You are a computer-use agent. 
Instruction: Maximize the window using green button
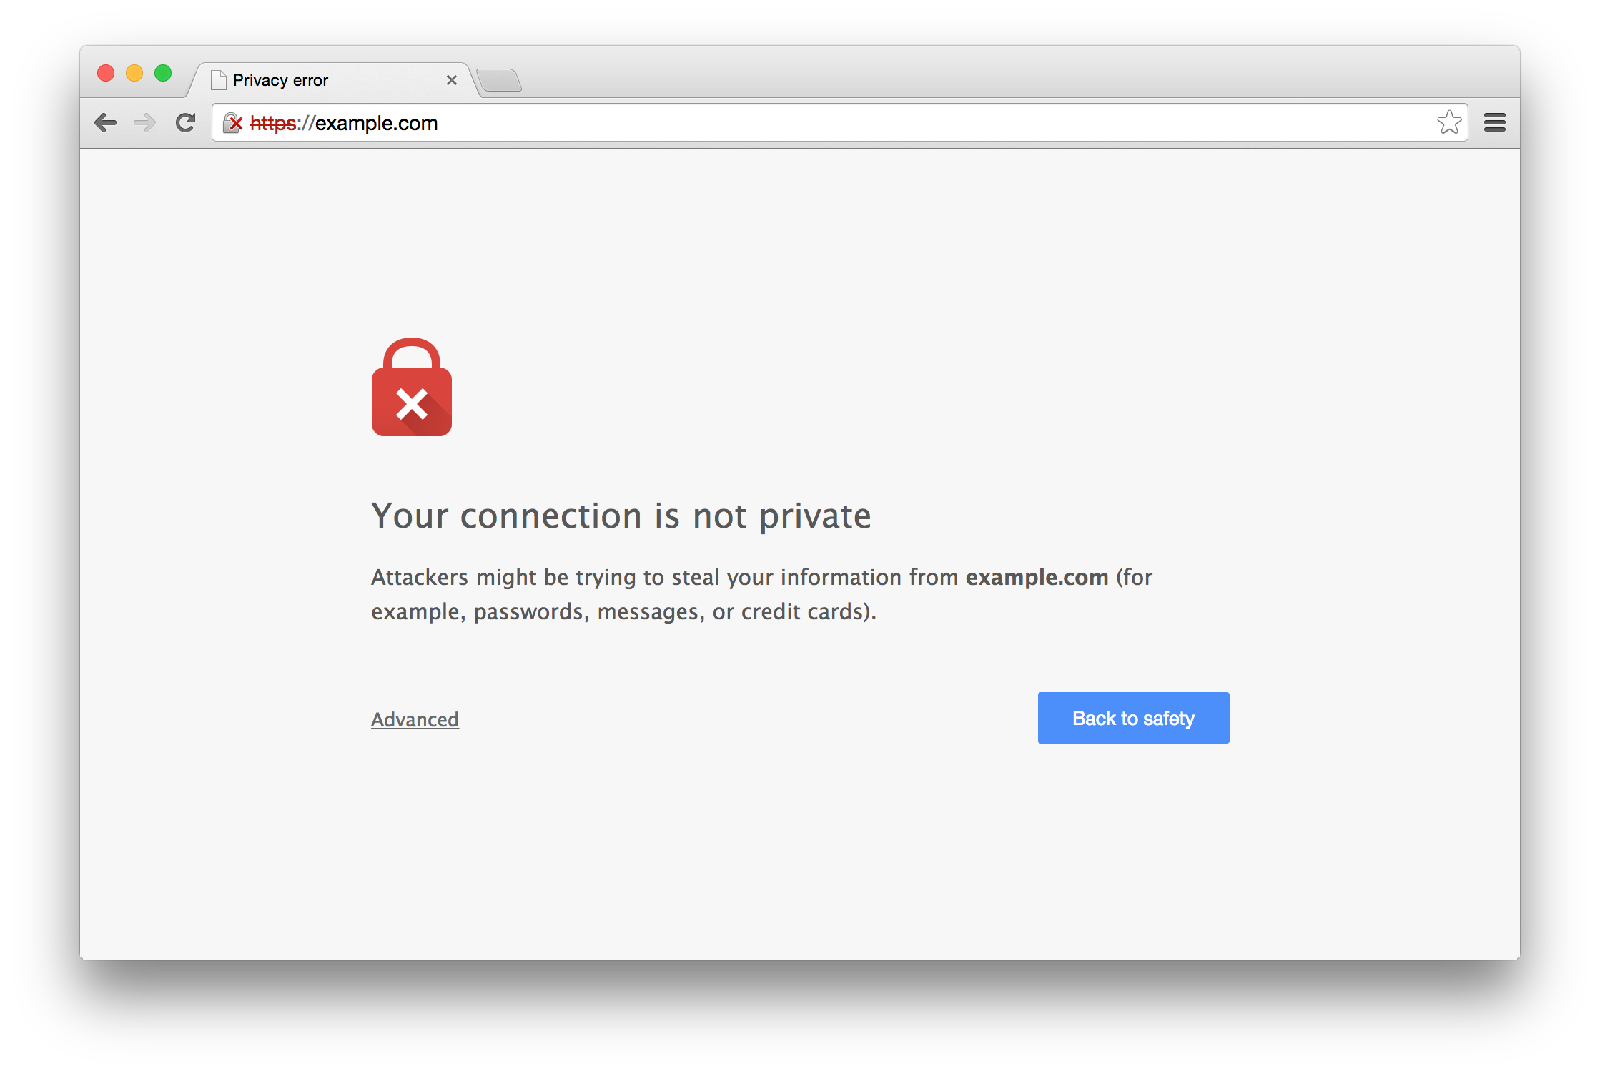[163, 73]
